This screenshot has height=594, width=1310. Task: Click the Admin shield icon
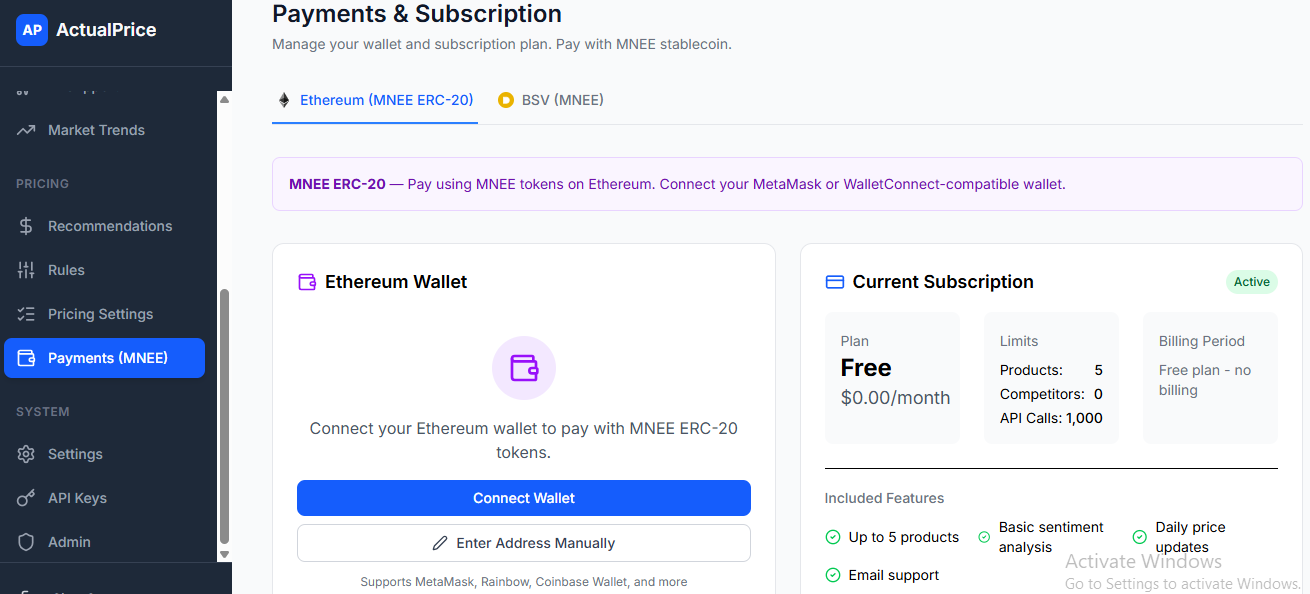pyautogui.click(x=27, y=542)
